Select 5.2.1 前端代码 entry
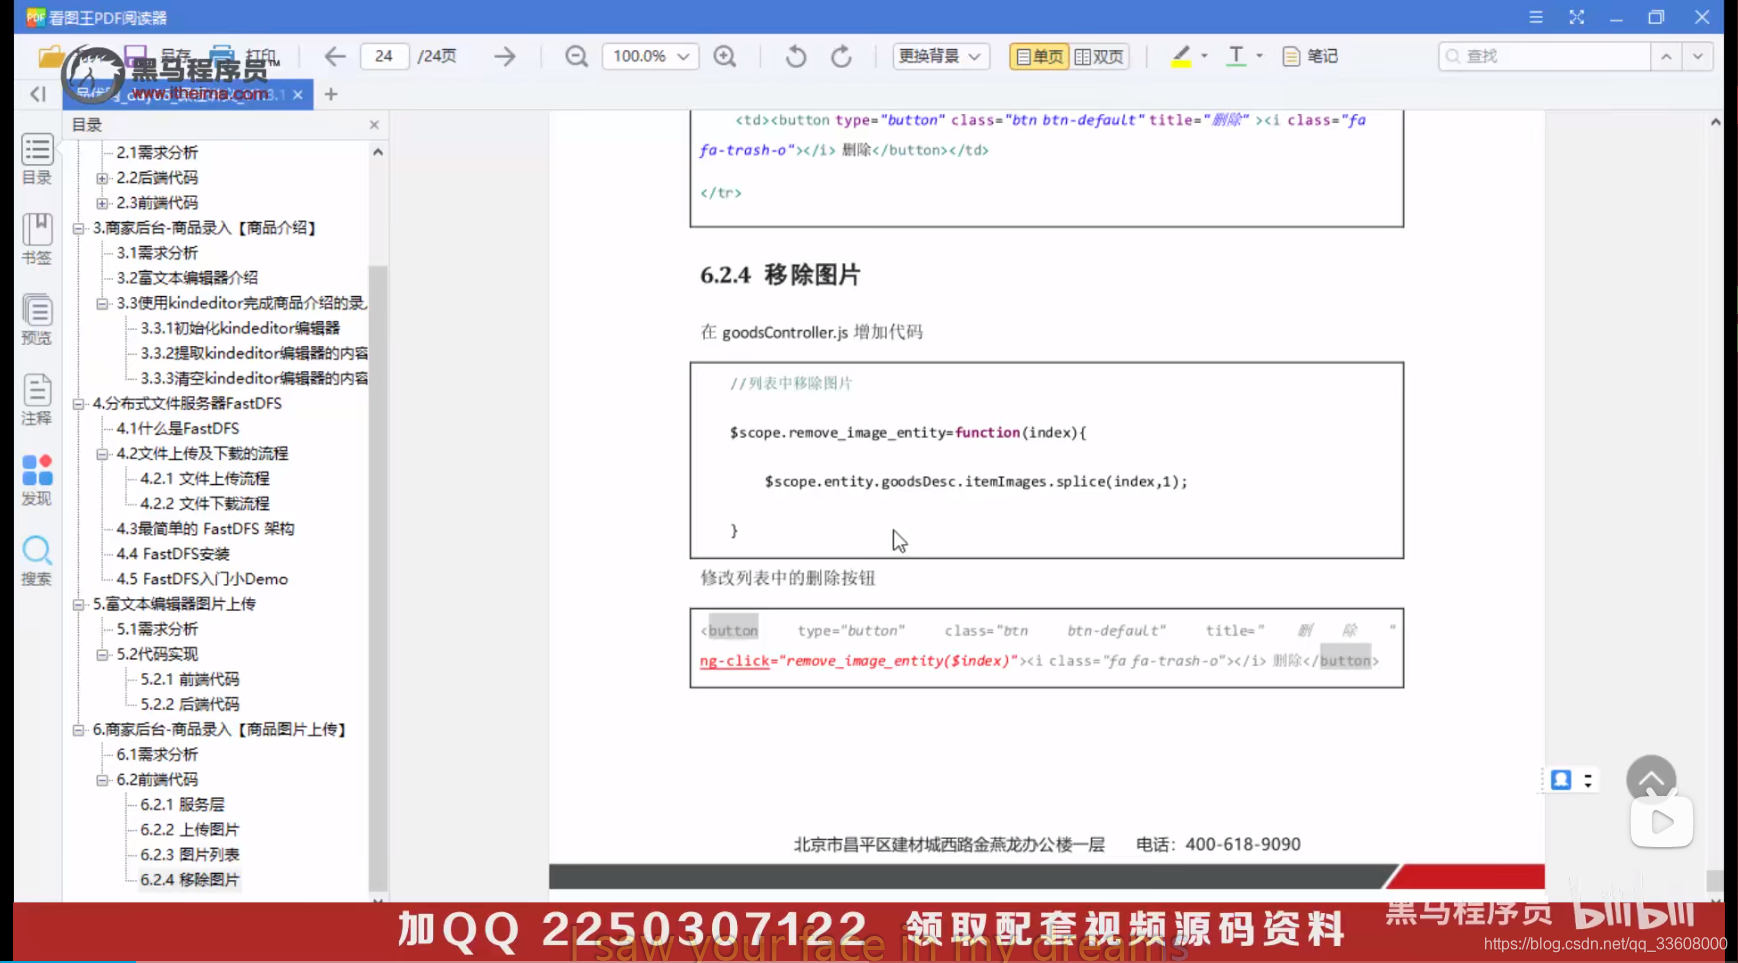 tap(190, 679)
